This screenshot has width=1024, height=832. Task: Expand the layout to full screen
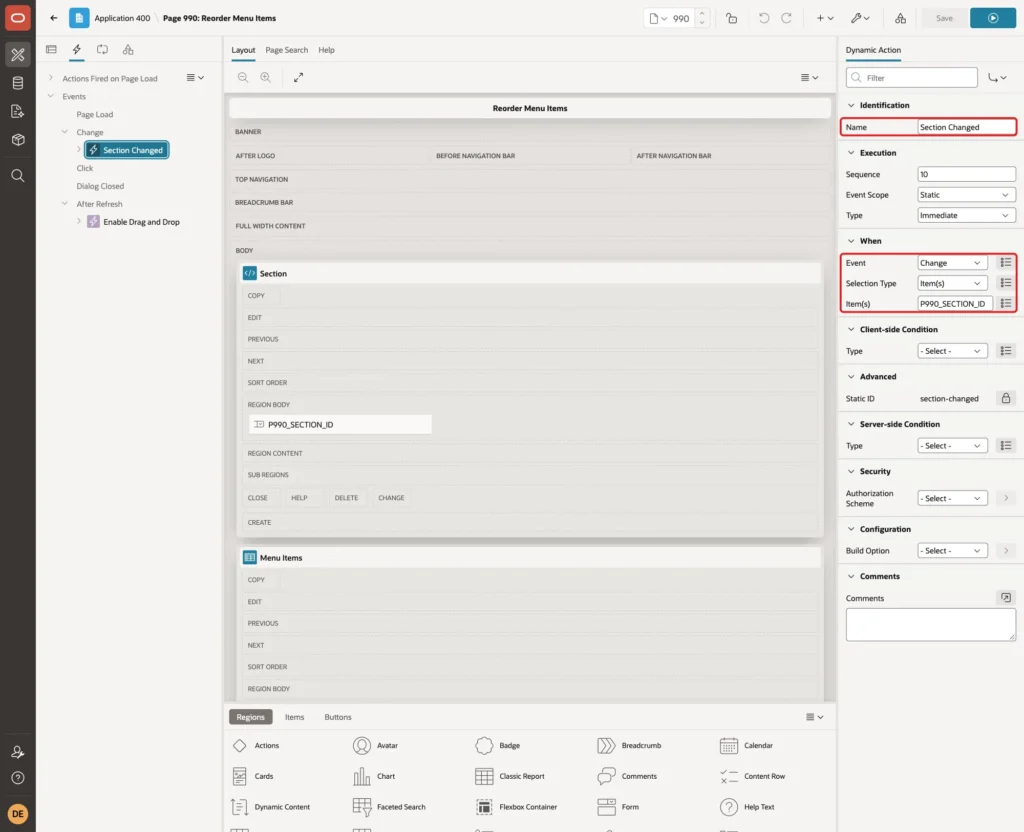click(x=298, y=77)
